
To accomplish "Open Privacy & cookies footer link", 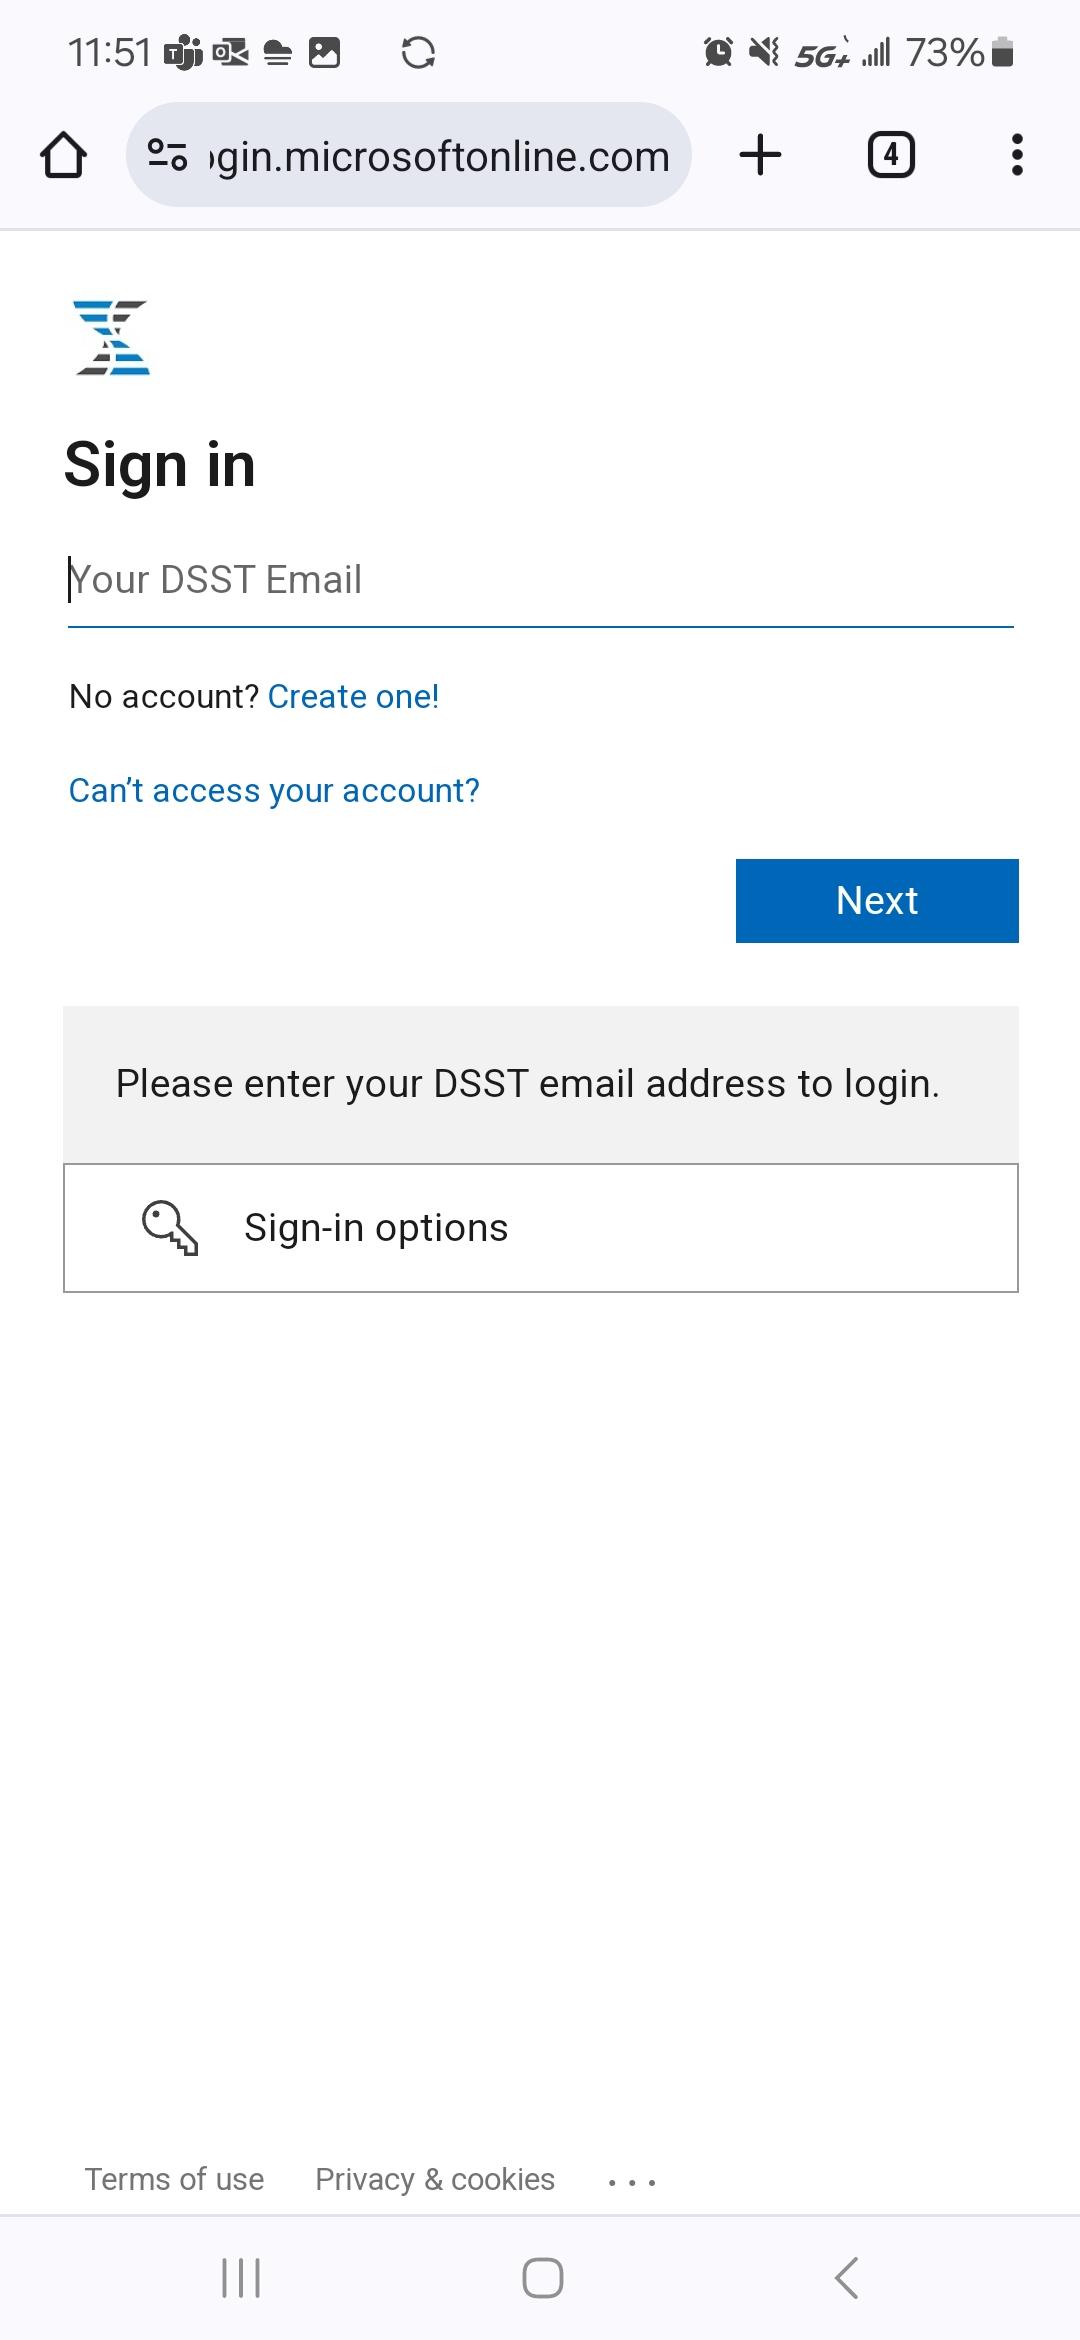I will pos(435,2179).
